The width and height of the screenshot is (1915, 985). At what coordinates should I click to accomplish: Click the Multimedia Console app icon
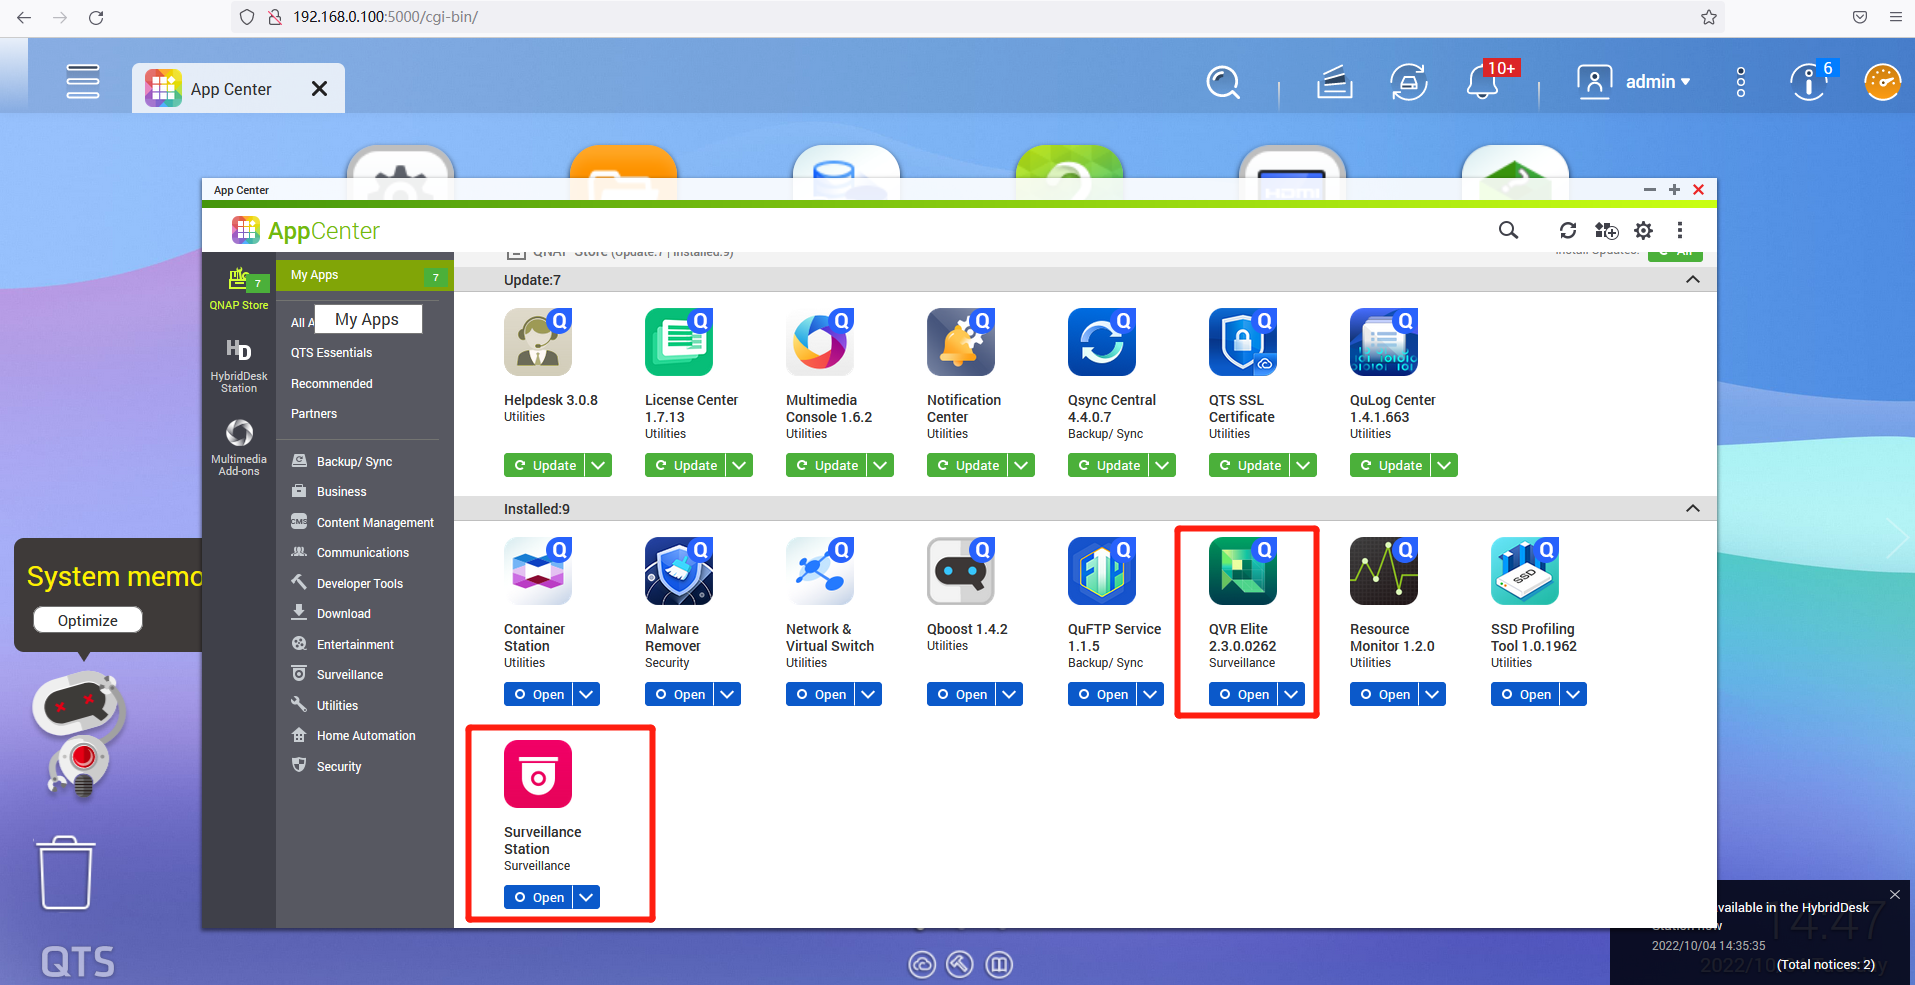coord(820,342)
